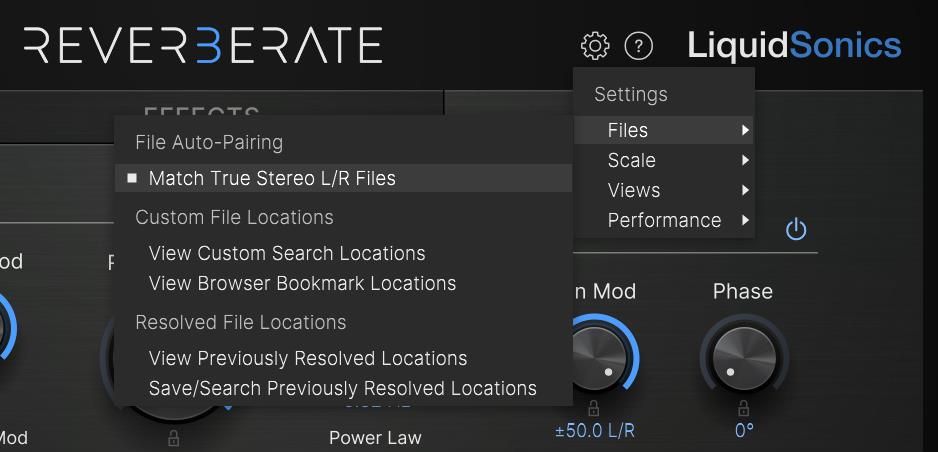
Task: Click the ±50.0 L/R value
Action: (595, 430)
